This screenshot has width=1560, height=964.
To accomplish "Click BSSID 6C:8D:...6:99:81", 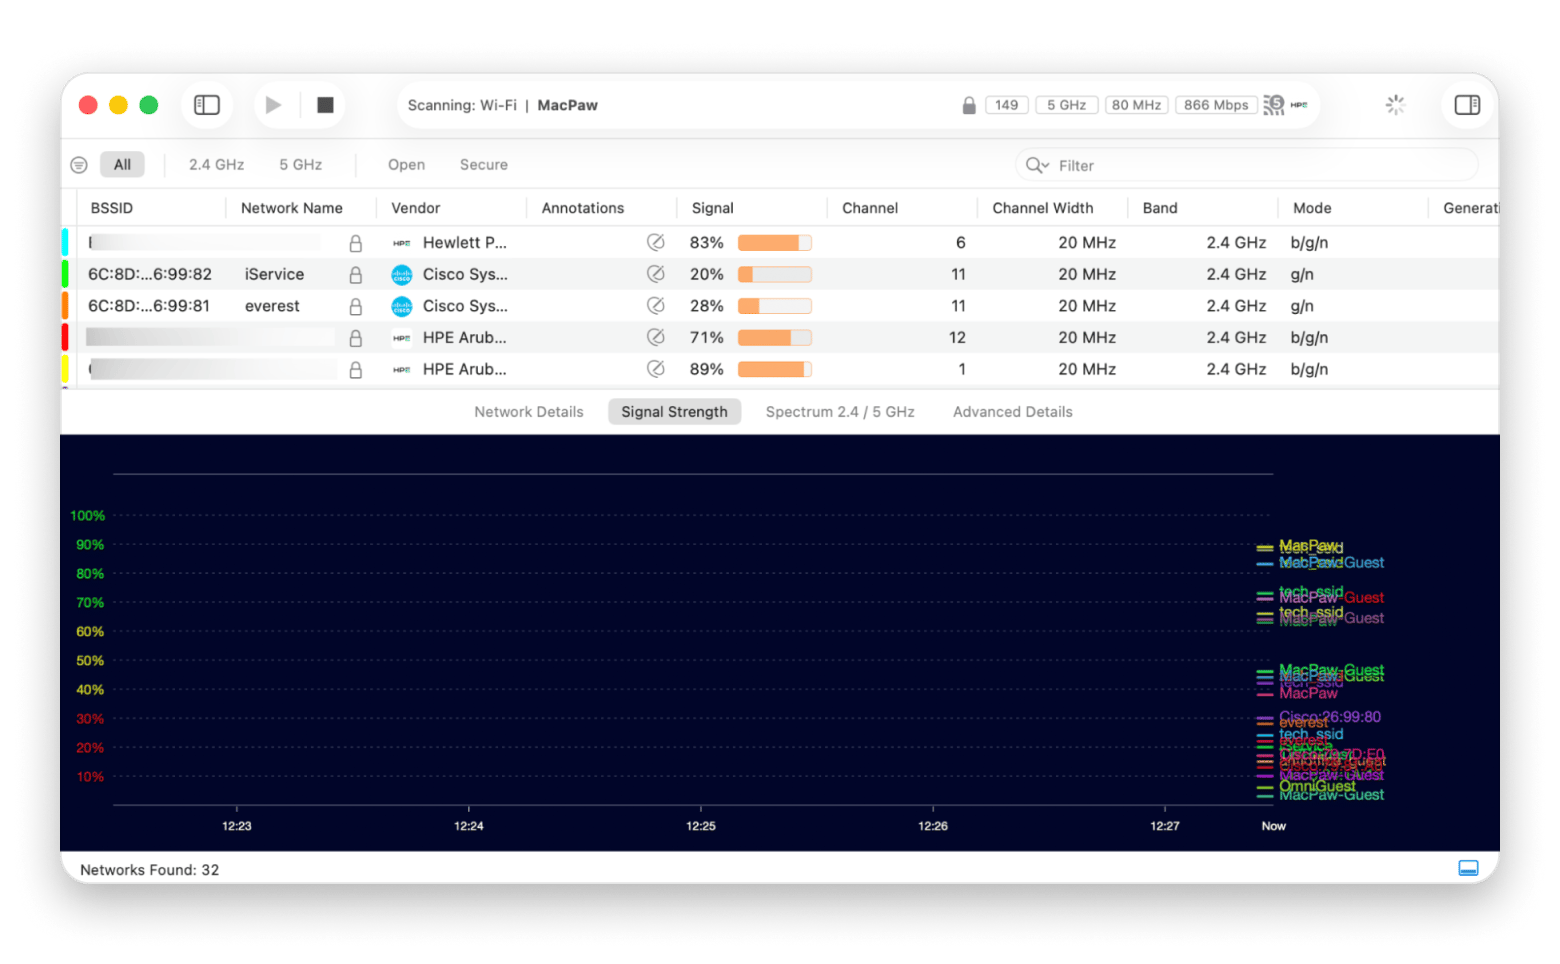I will (x=149, y=306).
